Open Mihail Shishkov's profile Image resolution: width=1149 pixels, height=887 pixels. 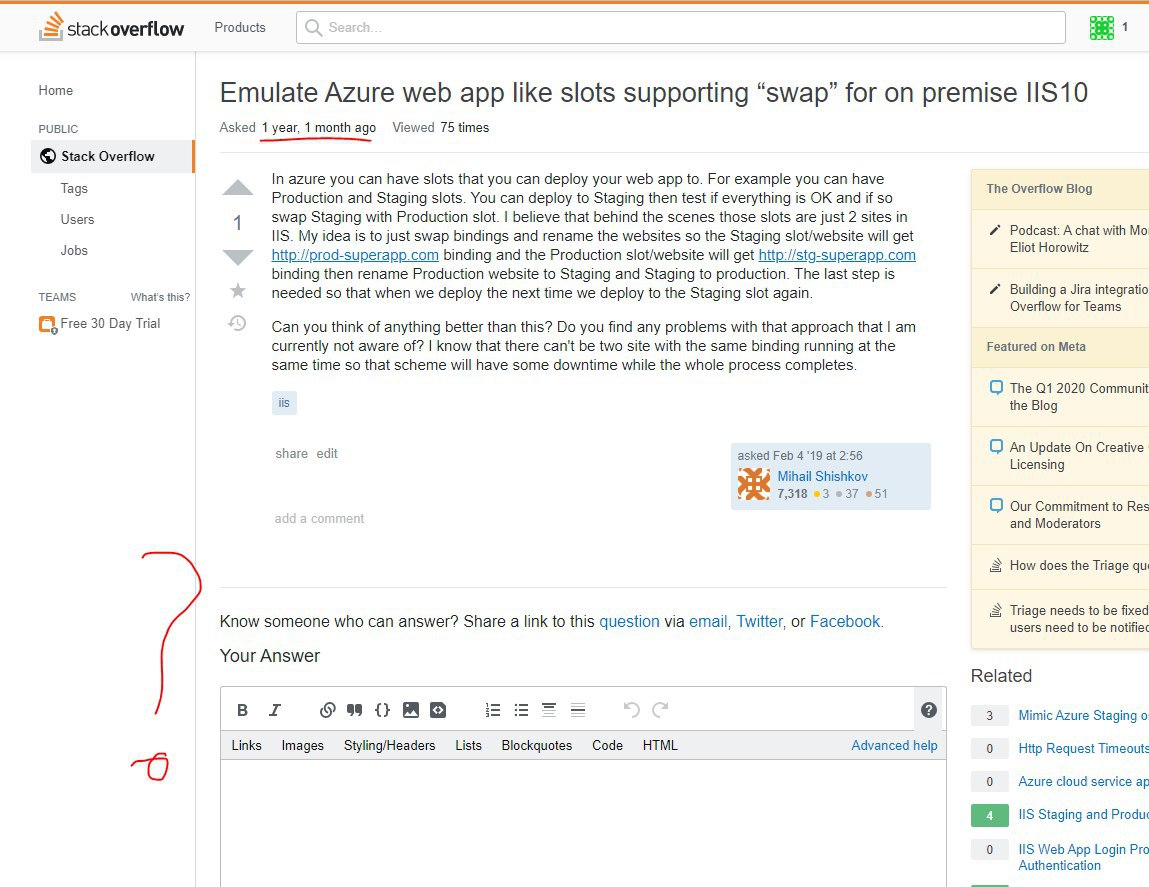click(x=822, y=476)
